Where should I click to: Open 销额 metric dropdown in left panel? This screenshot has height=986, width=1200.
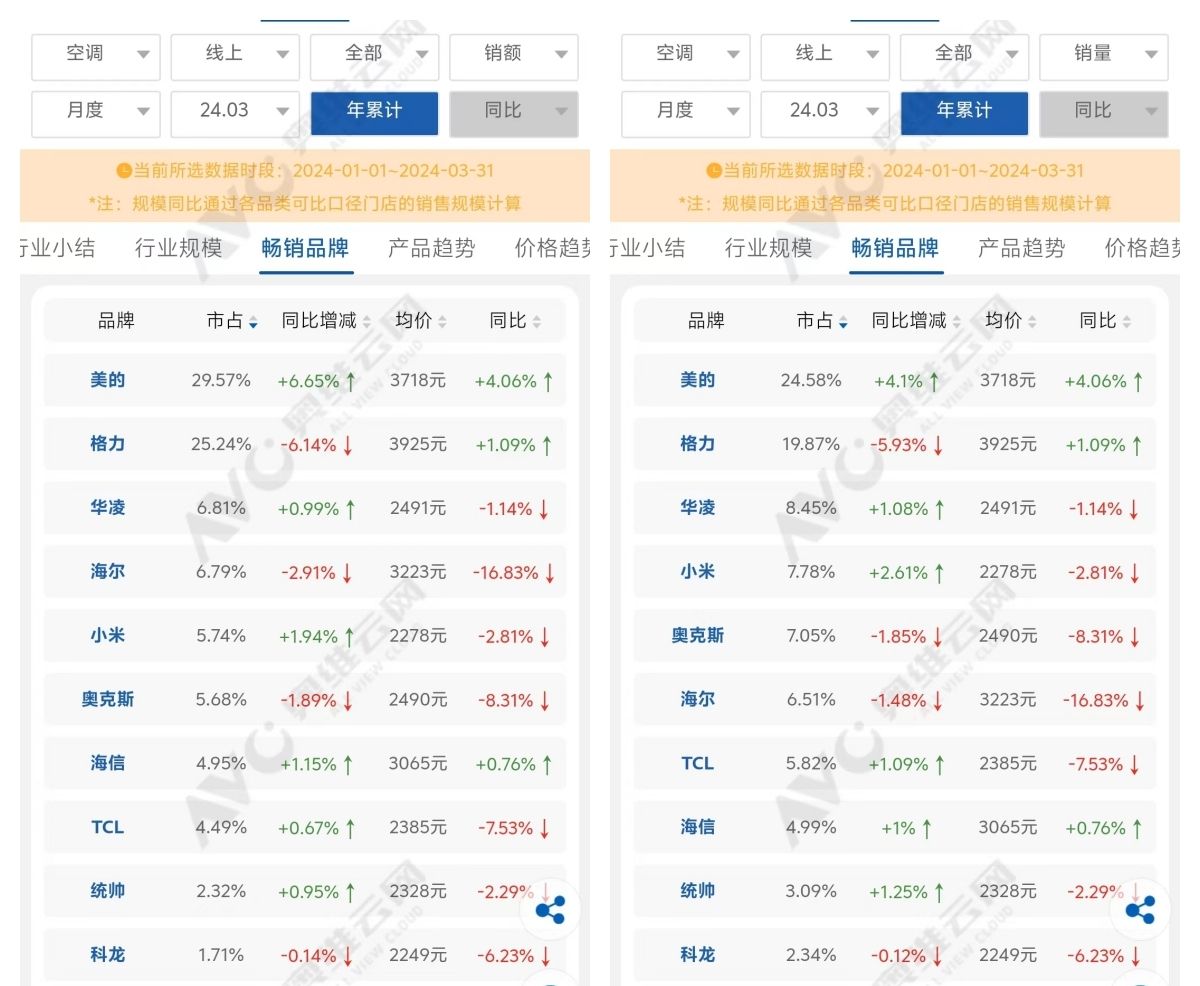[514, 57]
